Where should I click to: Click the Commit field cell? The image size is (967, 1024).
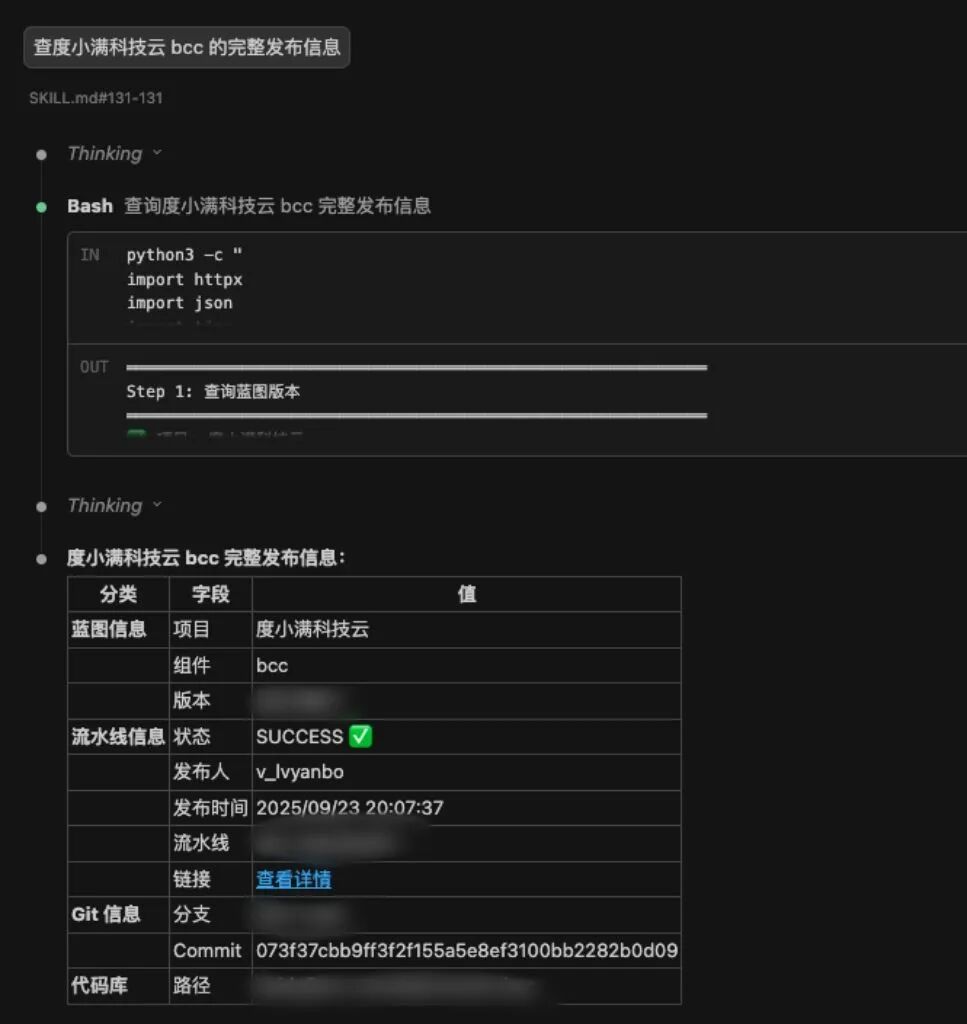point(210,950)
